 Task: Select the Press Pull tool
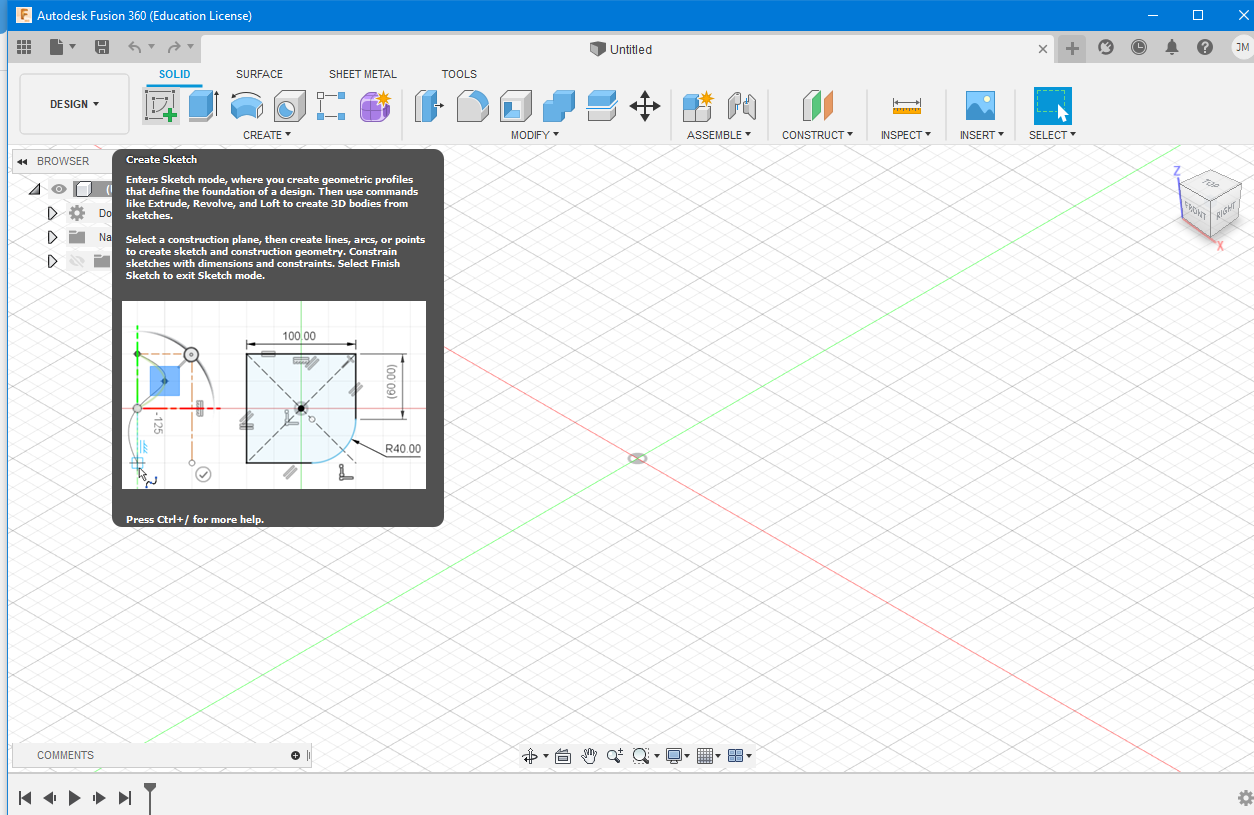(x=429, y=106)
